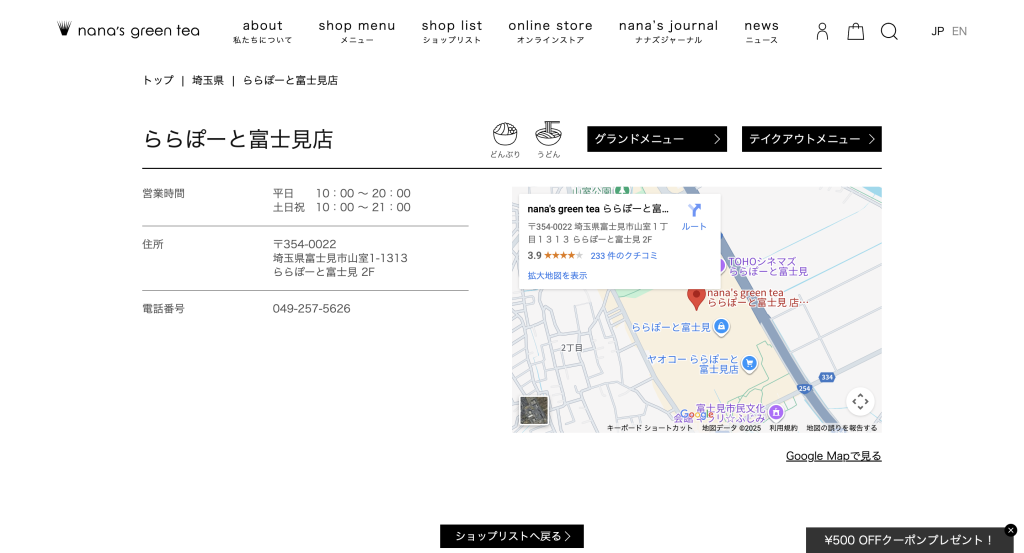Go to the online store
Screen dimensions: 1024x553
pos(551,31)
